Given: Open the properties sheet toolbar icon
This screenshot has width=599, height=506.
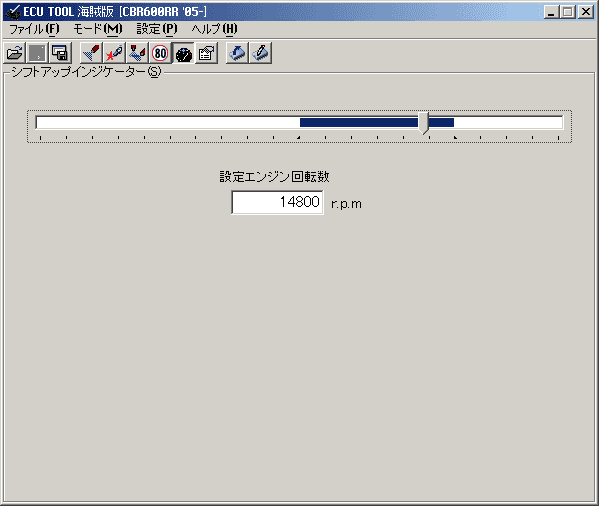Looking at the screenshot, I should pyautogui.click(x=207, y=53).
